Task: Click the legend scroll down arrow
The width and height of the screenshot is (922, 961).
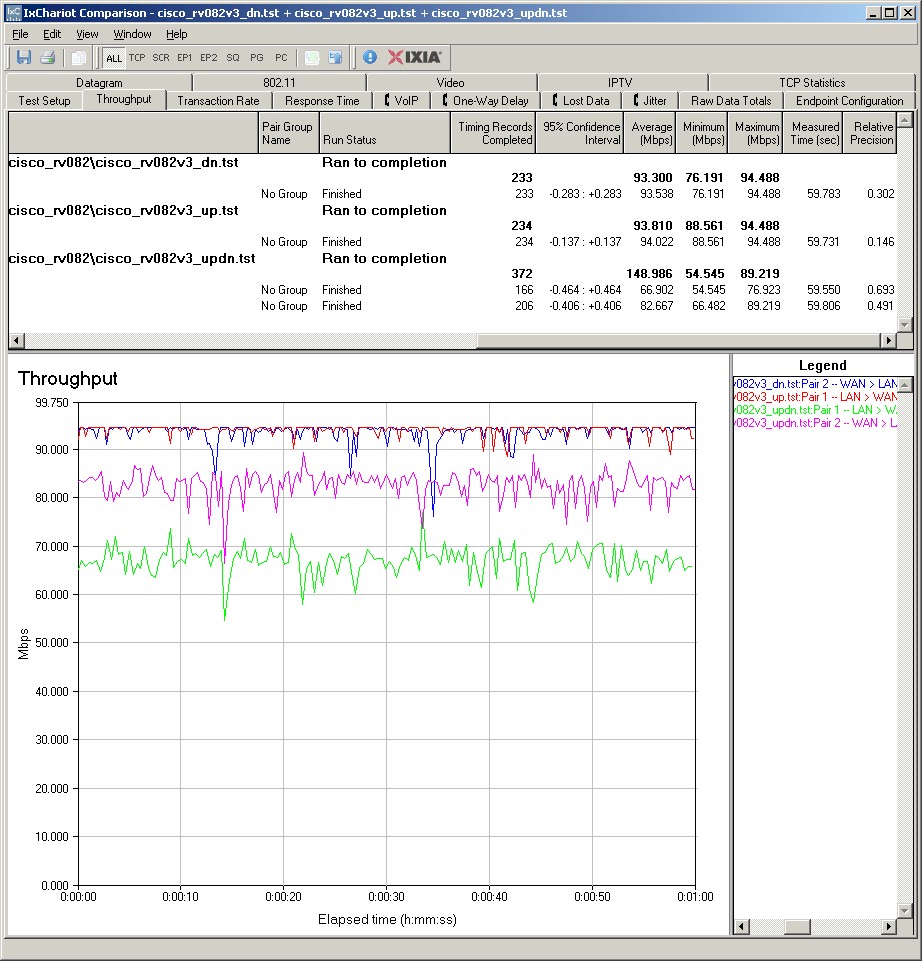Action: click(x=905, y=911)
